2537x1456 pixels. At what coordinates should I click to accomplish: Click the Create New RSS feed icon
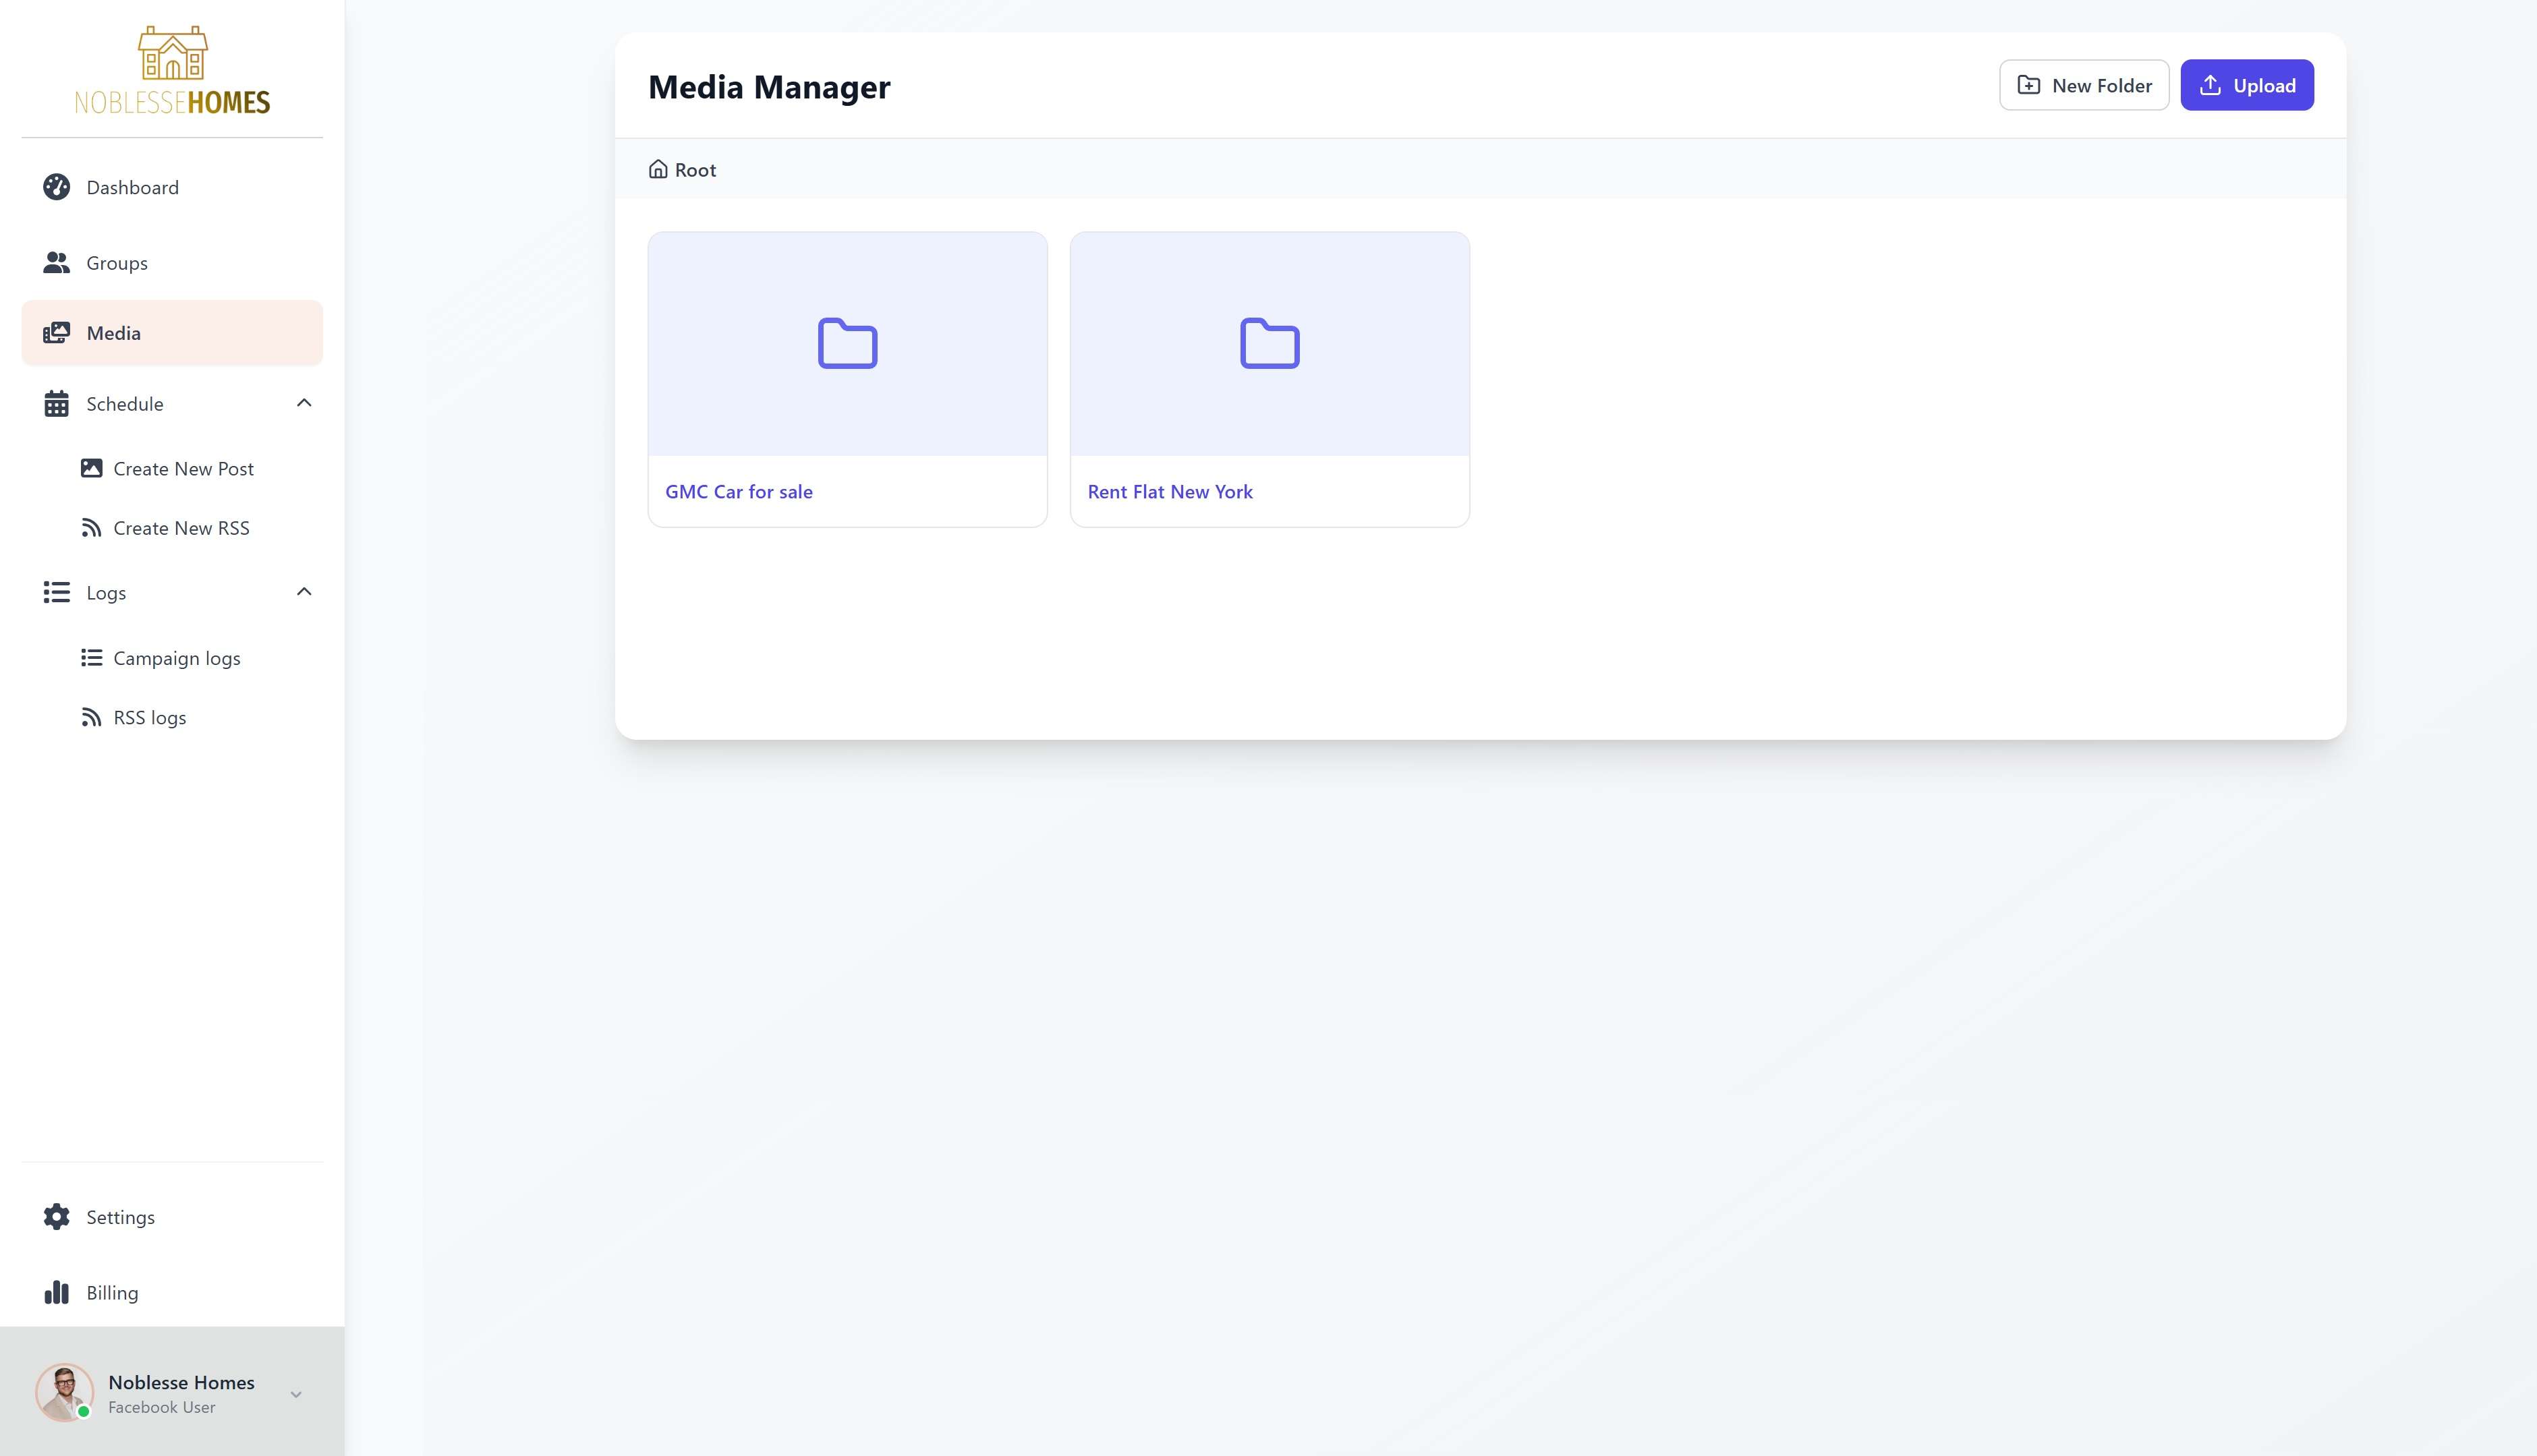point(91,528)
